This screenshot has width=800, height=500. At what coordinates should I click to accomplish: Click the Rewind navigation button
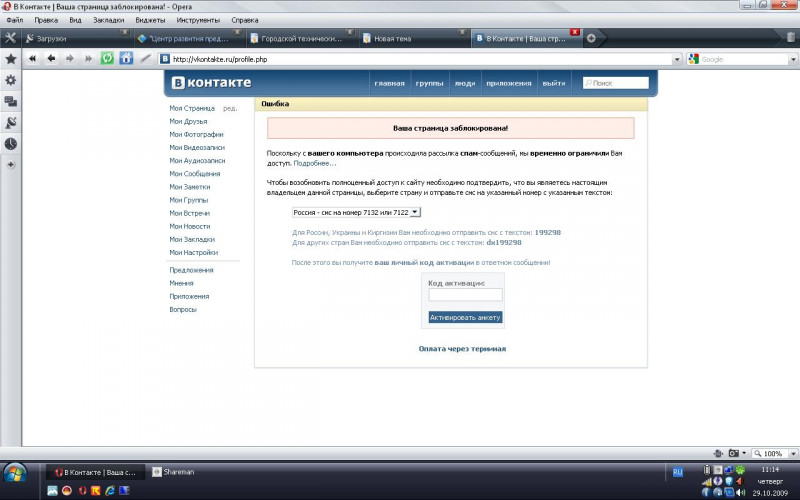pos(33,59)
